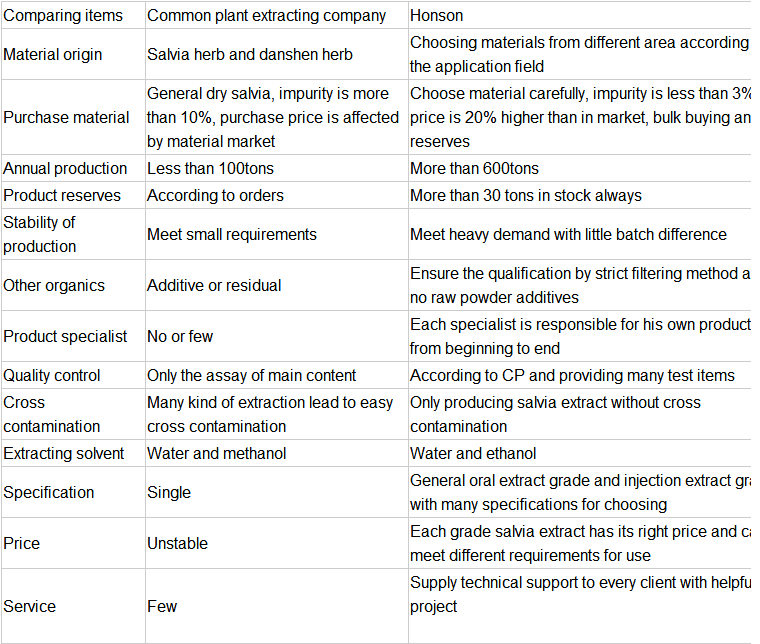Click the 'Honson' column header cell
The height and width of the screenshot is (644, 760).
437,15
